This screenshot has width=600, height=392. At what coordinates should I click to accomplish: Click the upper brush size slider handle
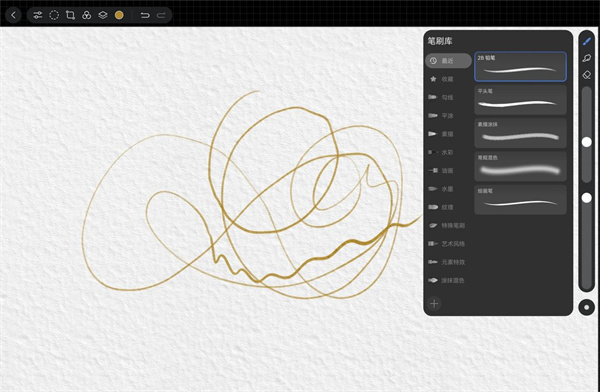587,142
